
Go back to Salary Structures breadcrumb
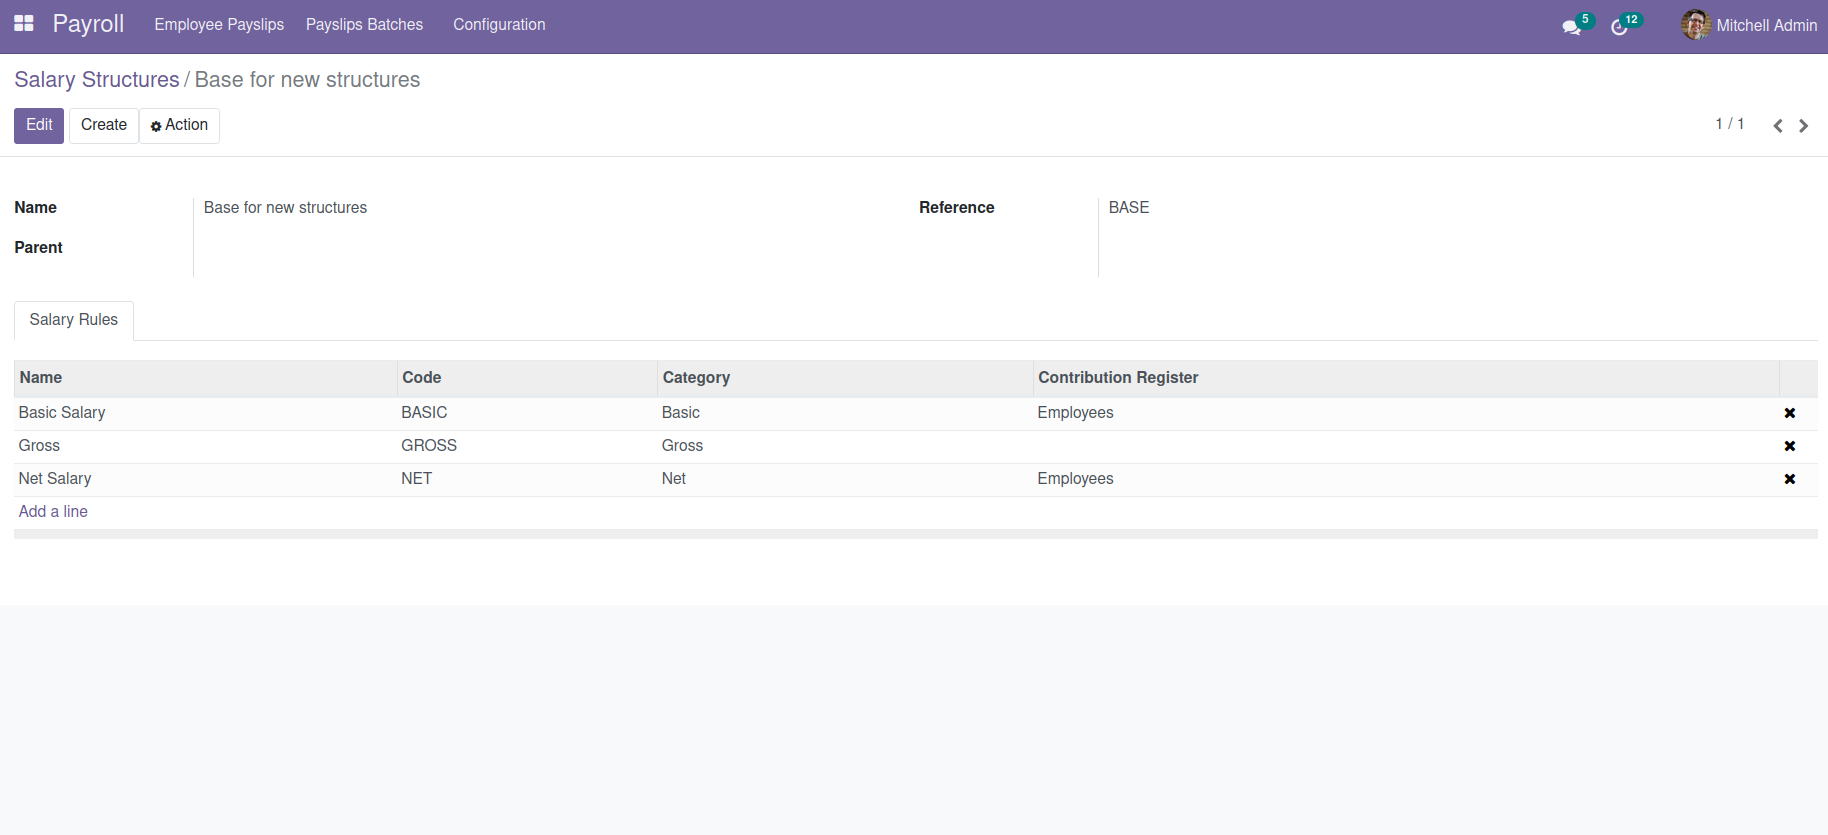(x=97, y=80)
